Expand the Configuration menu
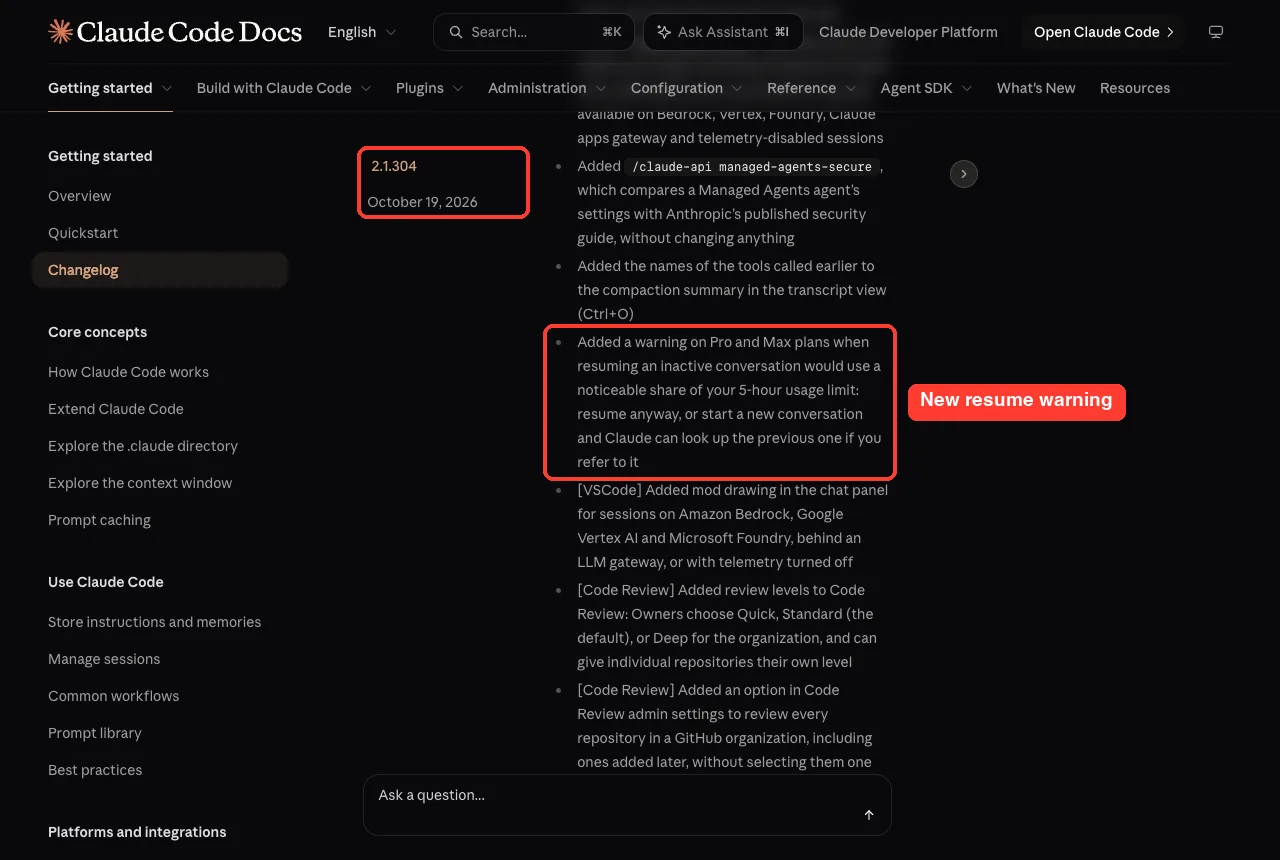 [687, 88]
